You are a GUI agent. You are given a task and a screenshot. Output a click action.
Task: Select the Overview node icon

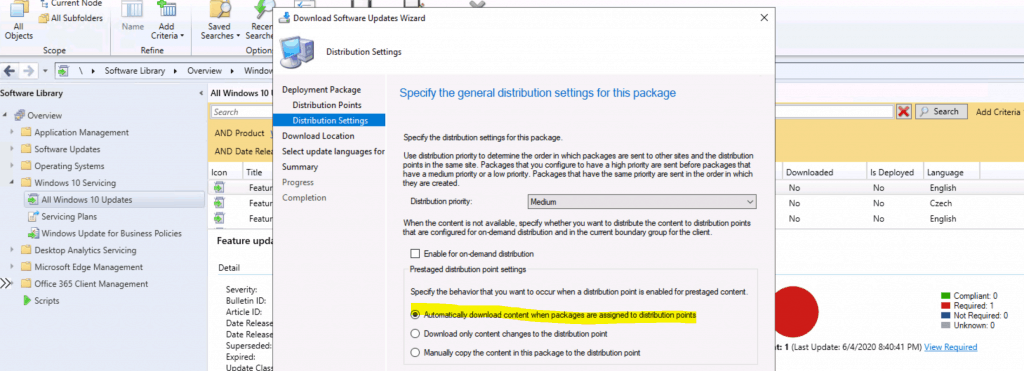19,116
